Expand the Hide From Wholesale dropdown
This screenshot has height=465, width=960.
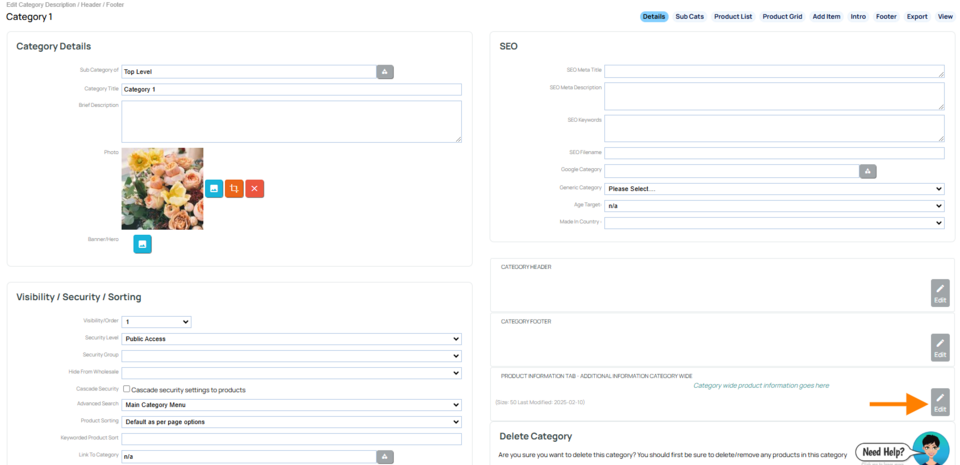(291, 373)
